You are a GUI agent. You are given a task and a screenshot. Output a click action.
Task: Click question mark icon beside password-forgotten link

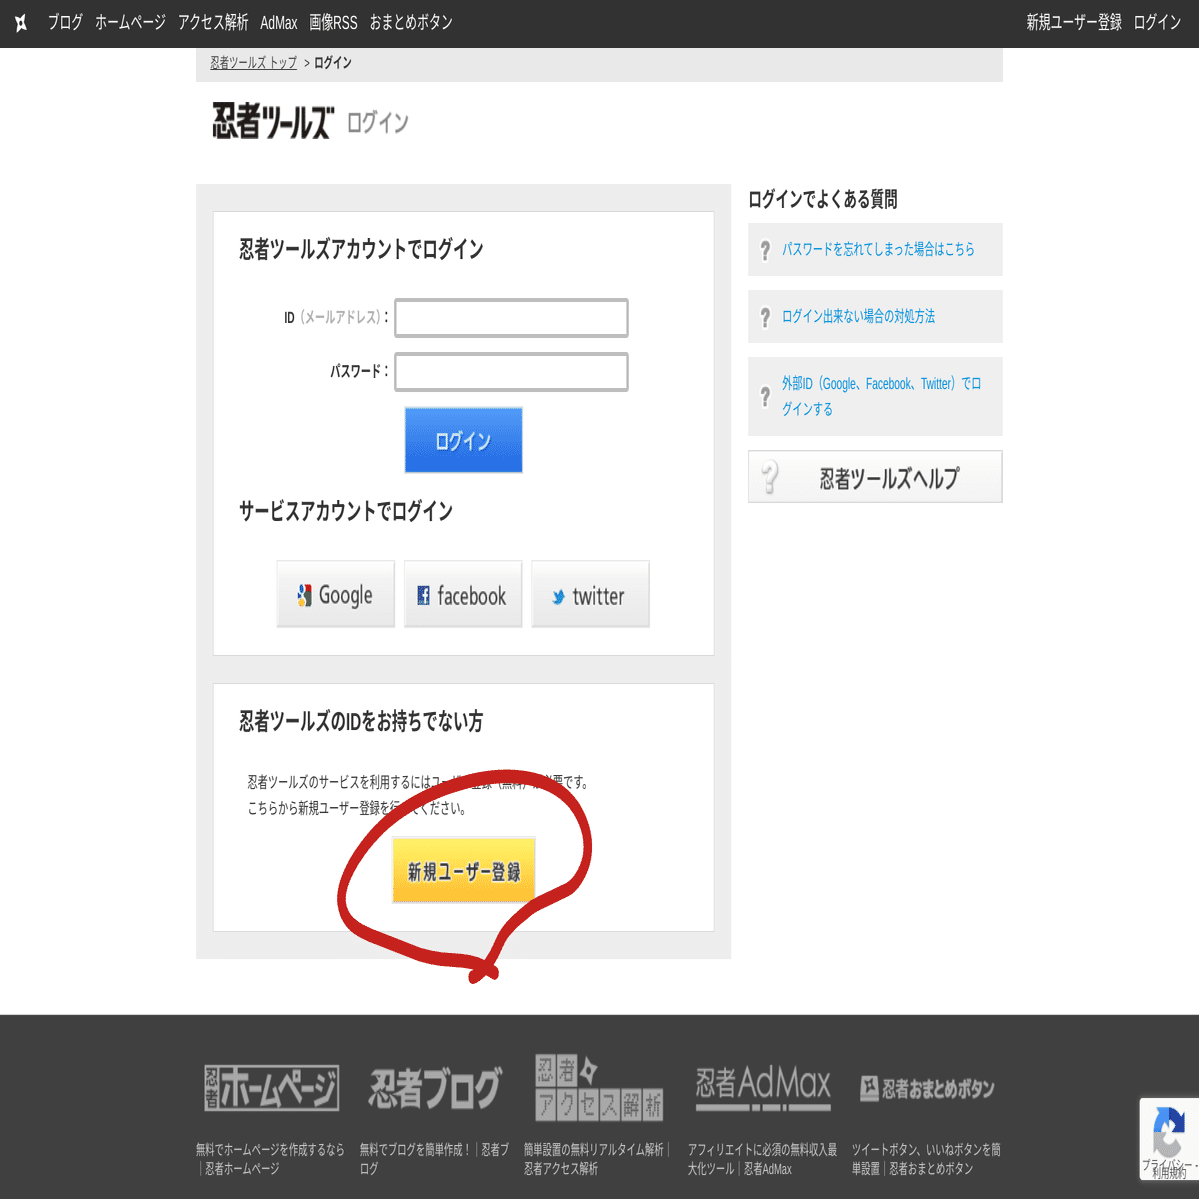click(765, 250)
